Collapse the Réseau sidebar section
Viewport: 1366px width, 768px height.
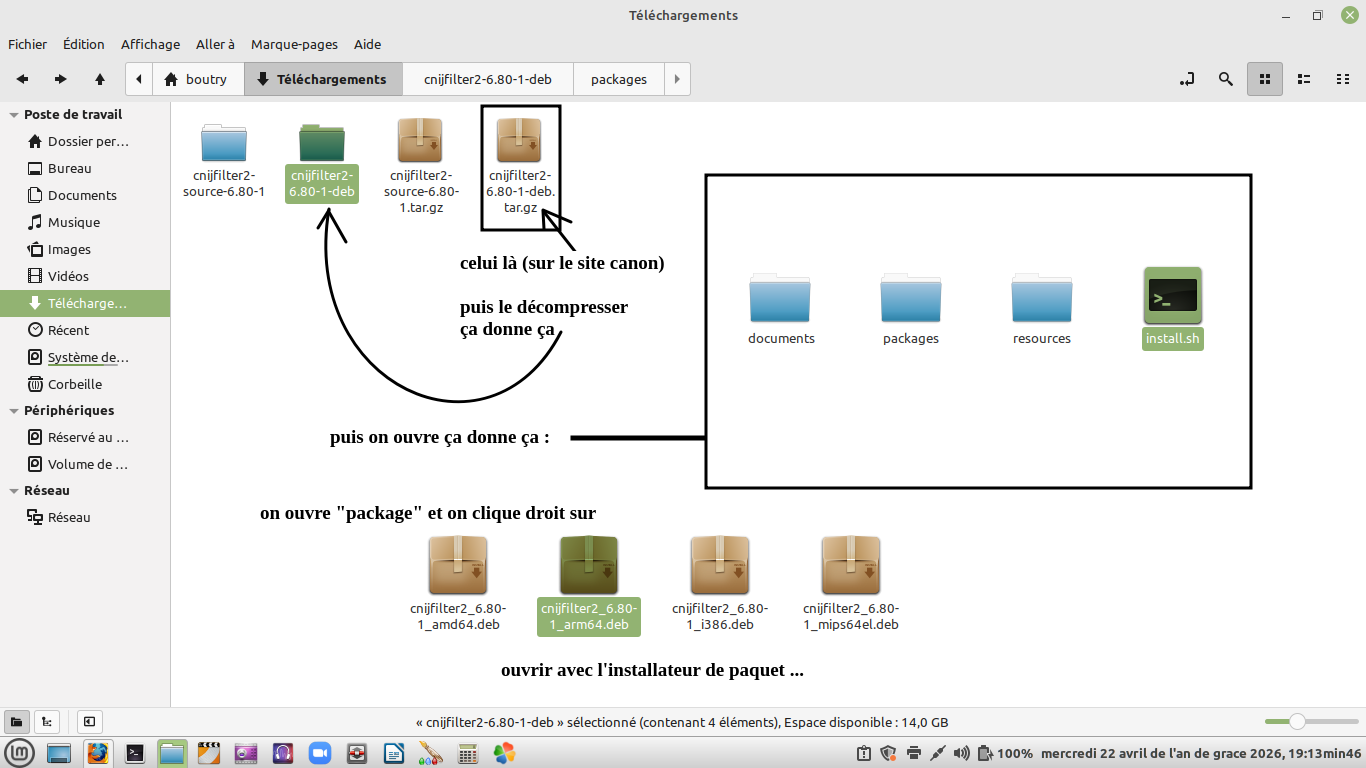tap(14, 491)
